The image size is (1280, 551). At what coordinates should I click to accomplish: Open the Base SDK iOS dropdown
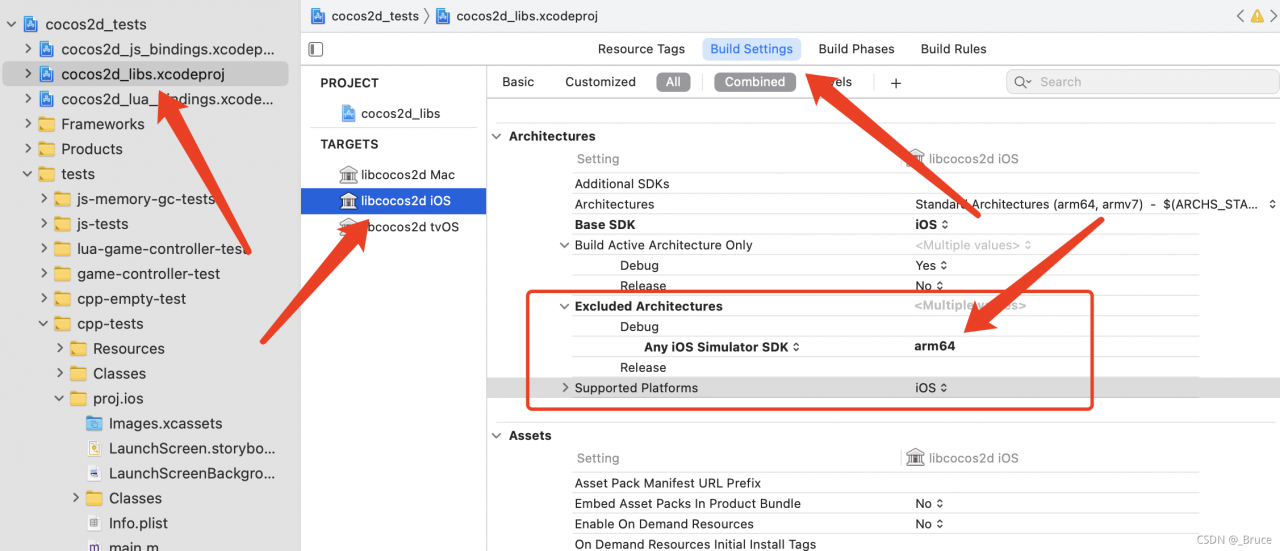pos(931,224)
